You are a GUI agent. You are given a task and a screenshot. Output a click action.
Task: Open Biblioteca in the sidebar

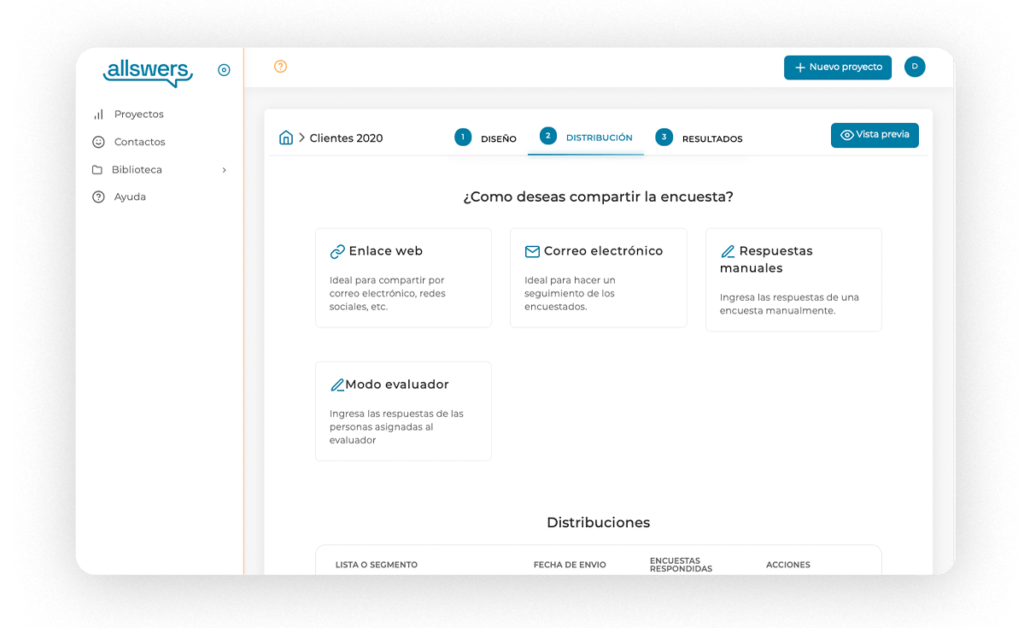136,170
